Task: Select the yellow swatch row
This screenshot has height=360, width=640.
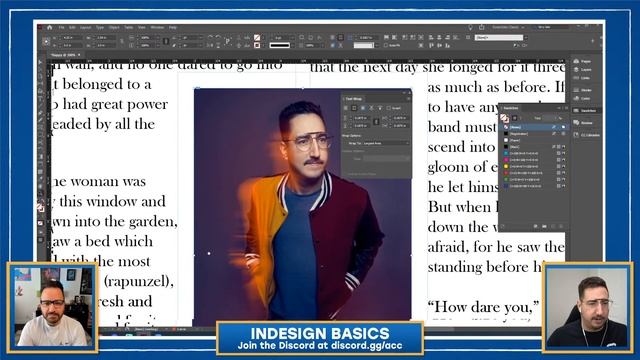Action: point(534,167)
